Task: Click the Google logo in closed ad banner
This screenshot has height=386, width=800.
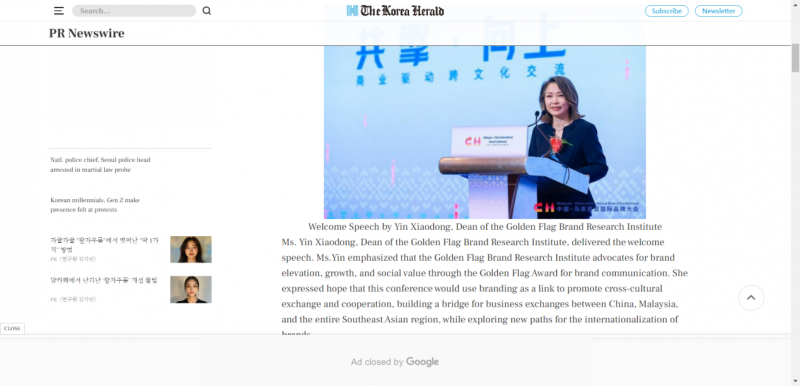Action: click(422, 362)
